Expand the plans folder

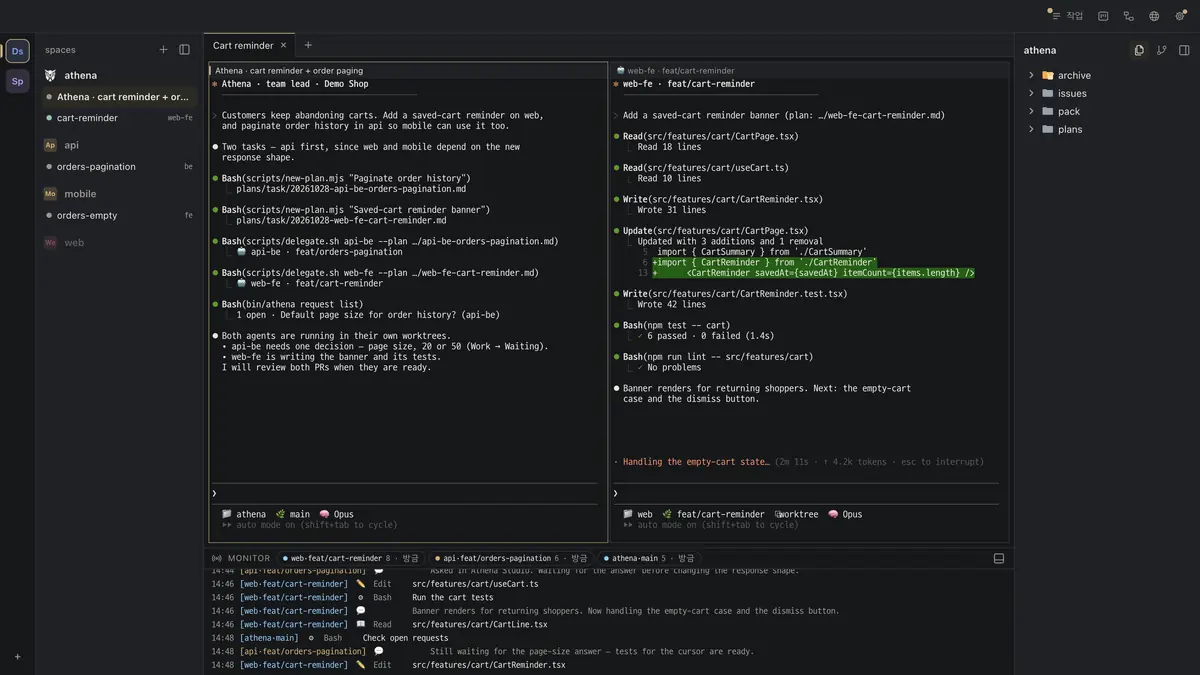pos(1062,129)
